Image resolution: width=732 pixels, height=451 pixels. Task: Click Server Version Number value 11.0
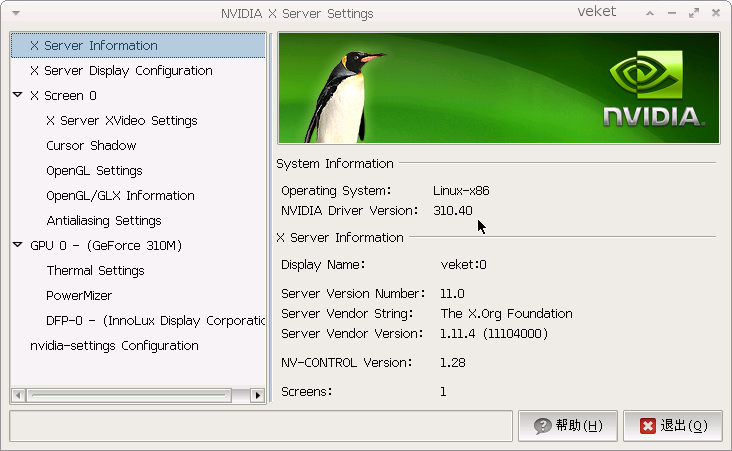tap(452, 294)
